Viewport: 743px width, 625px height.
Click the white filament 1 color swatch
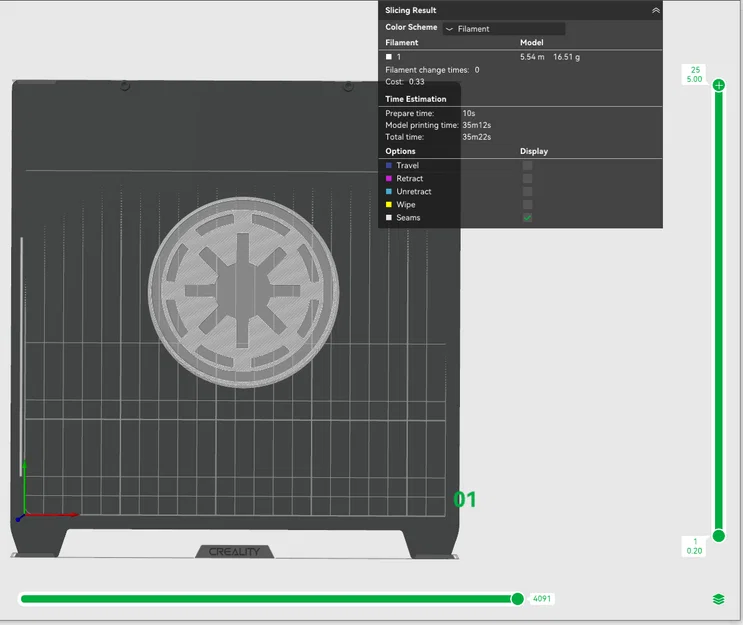389,57
